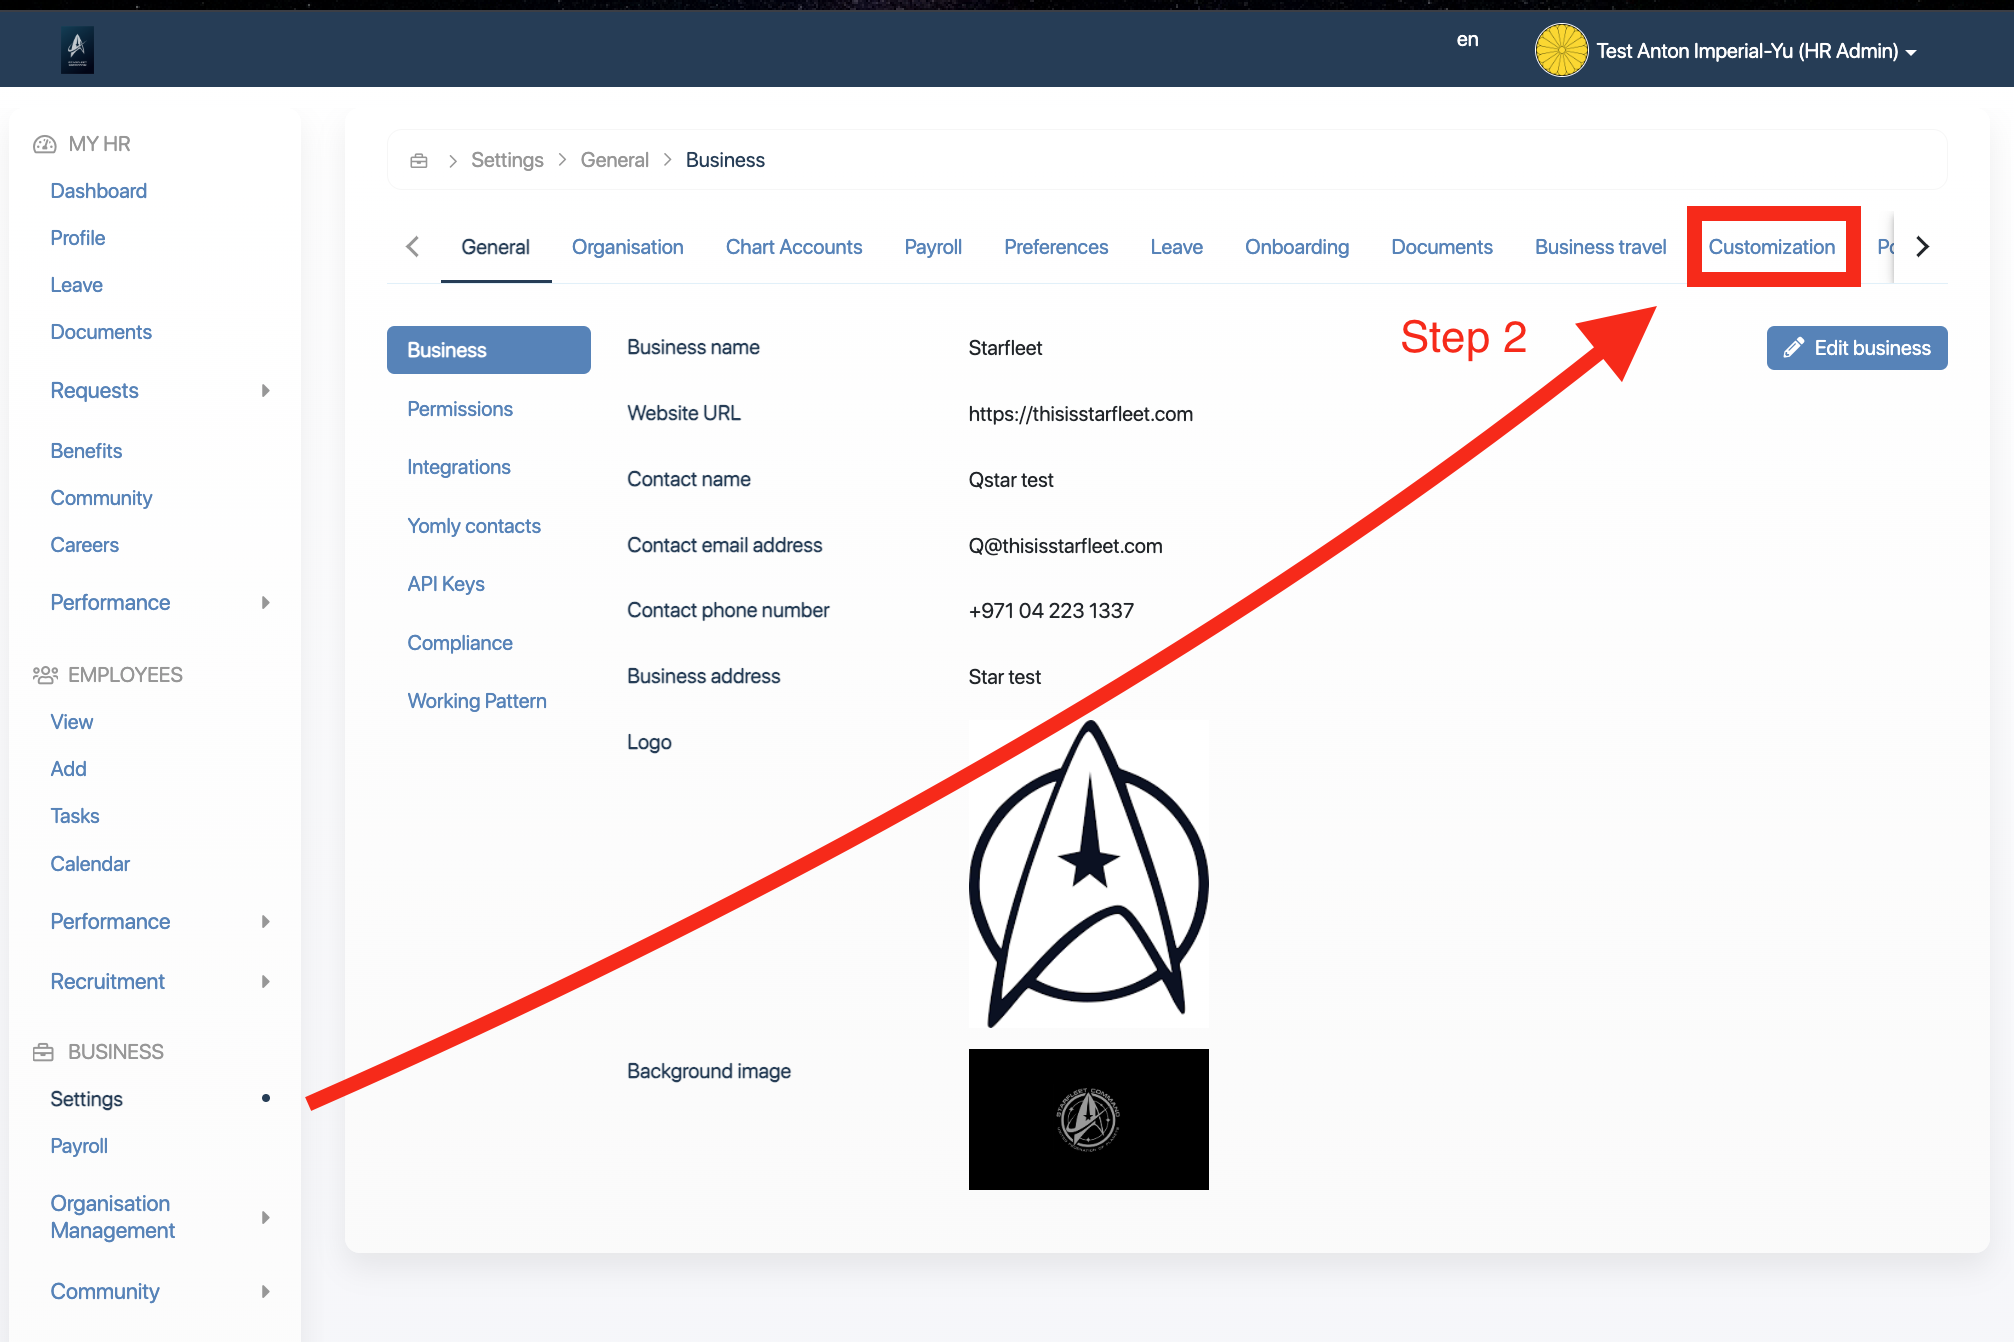Click the BUSINESS briefcase section icon

tap(43, 1052)
